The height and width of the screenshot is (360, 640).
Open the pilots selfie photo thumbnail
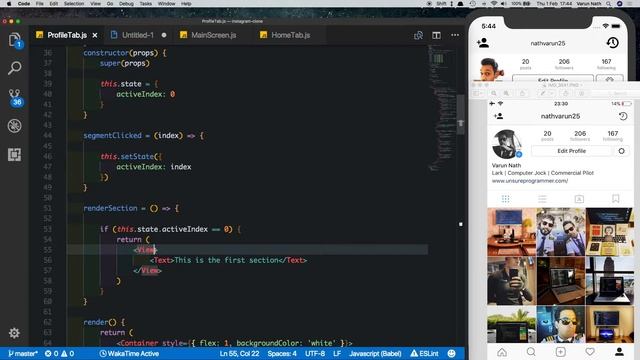point(561,231)
